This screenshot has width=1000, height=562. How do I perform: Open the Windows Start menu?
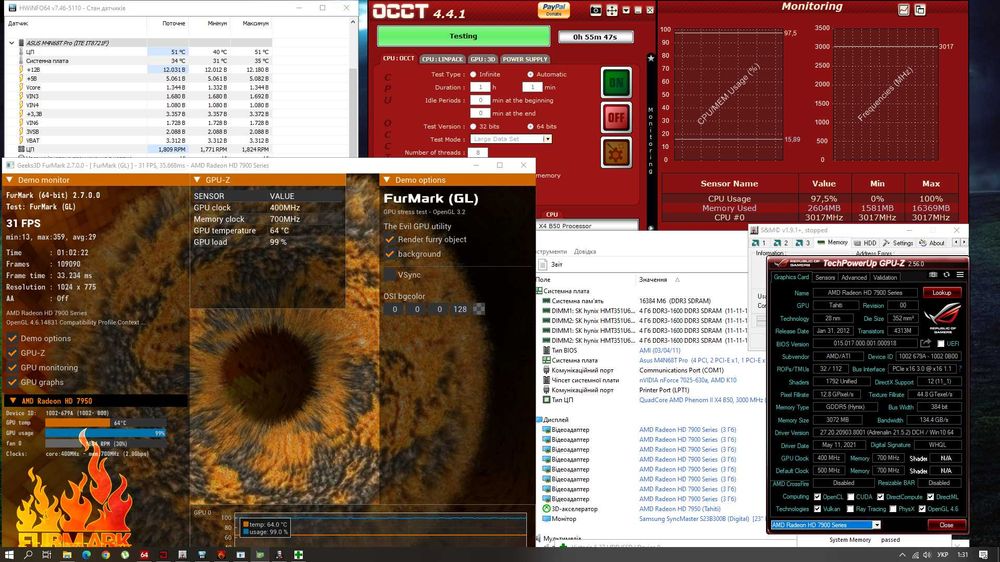click(x=9, y=555)
